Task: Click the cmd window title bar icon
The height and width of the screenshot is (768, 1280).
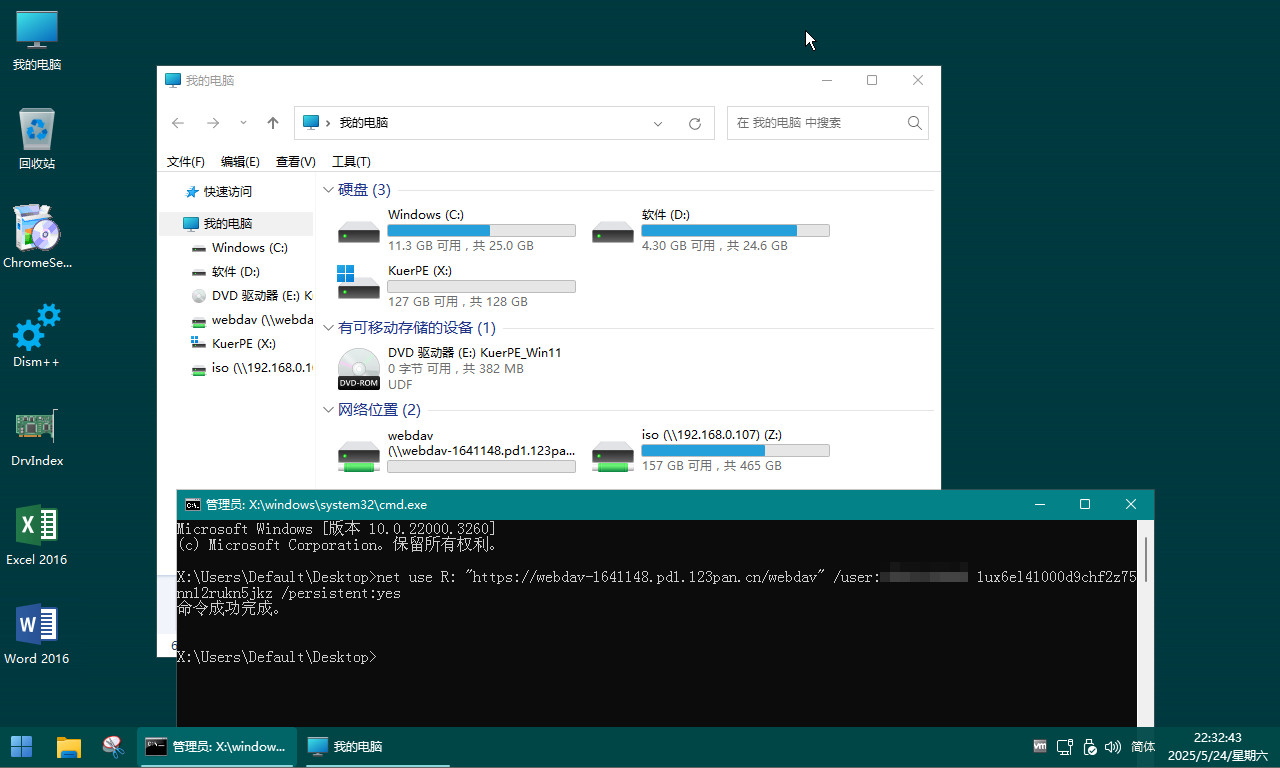Action: [x=193, y=505]
